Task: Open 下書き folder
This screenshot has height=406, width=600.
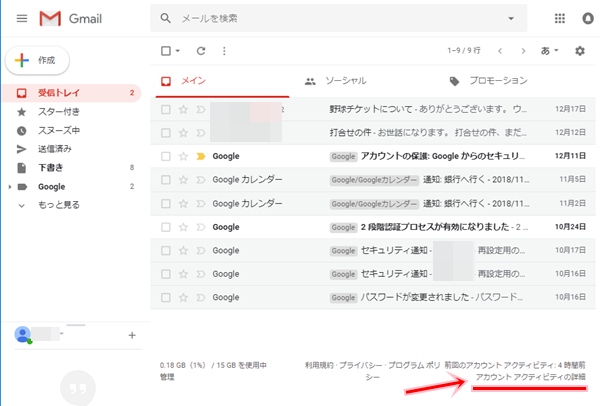Action: [x=50, y=168]
